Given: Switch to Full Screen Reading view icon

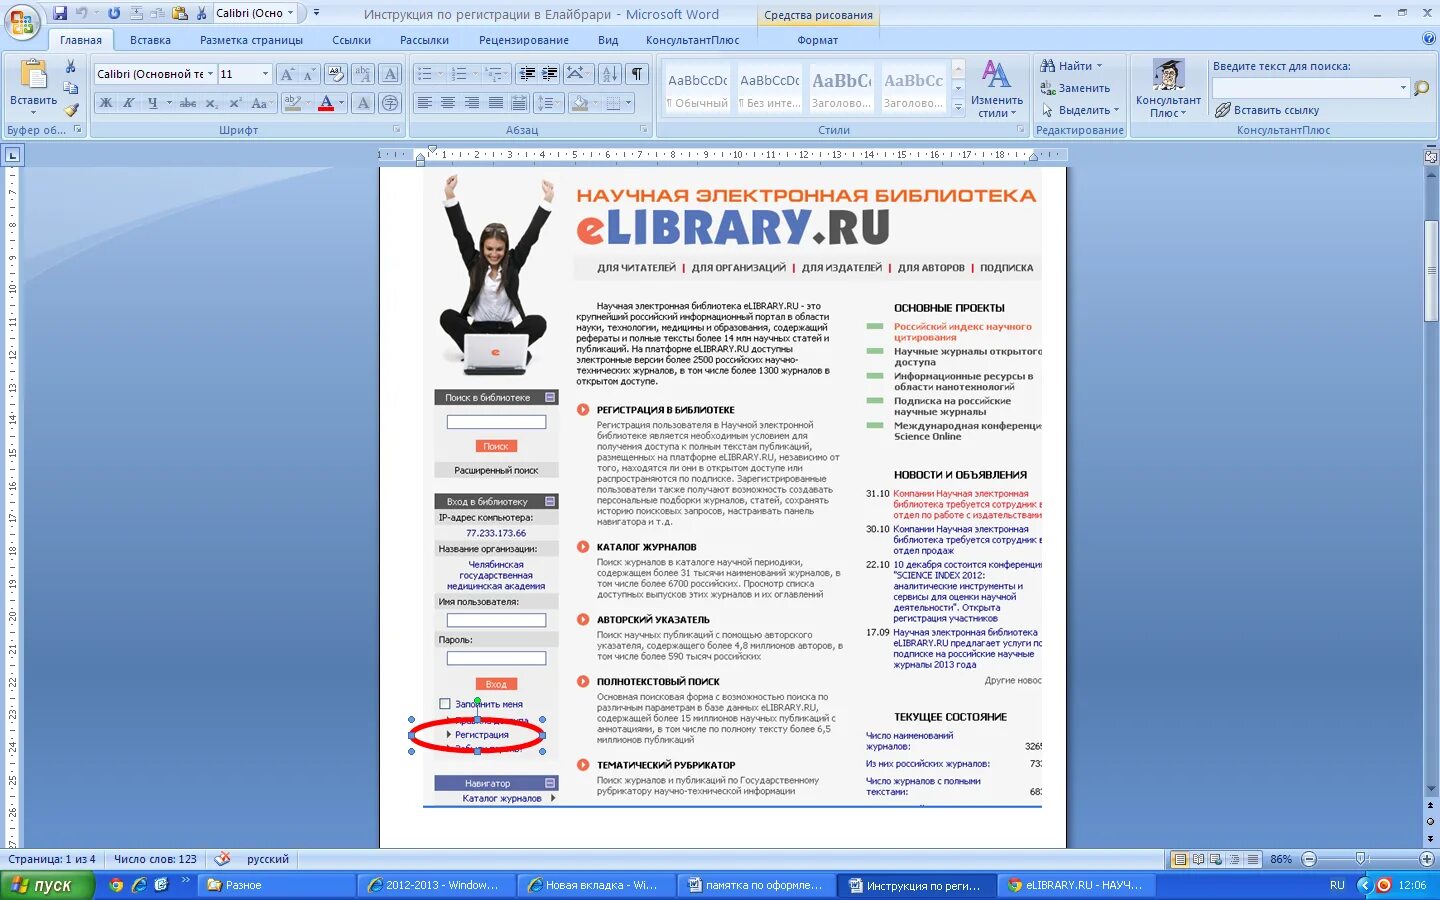Looking at the screenshot, I should 1198,859.
